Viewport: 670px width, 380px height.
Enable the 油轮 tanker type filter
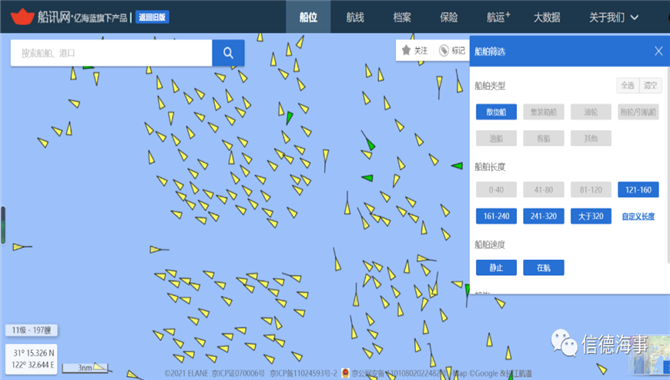(591, 112)
